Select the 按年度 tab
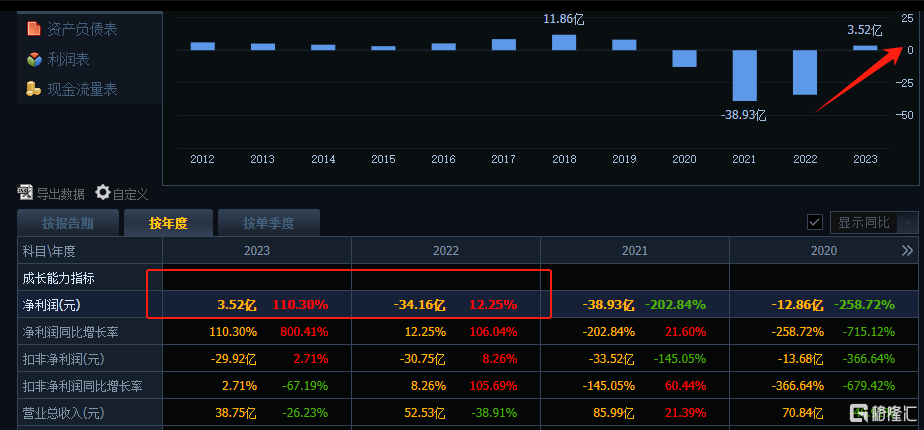The width and height of the screenshot is (924, 430). (167, 223)
